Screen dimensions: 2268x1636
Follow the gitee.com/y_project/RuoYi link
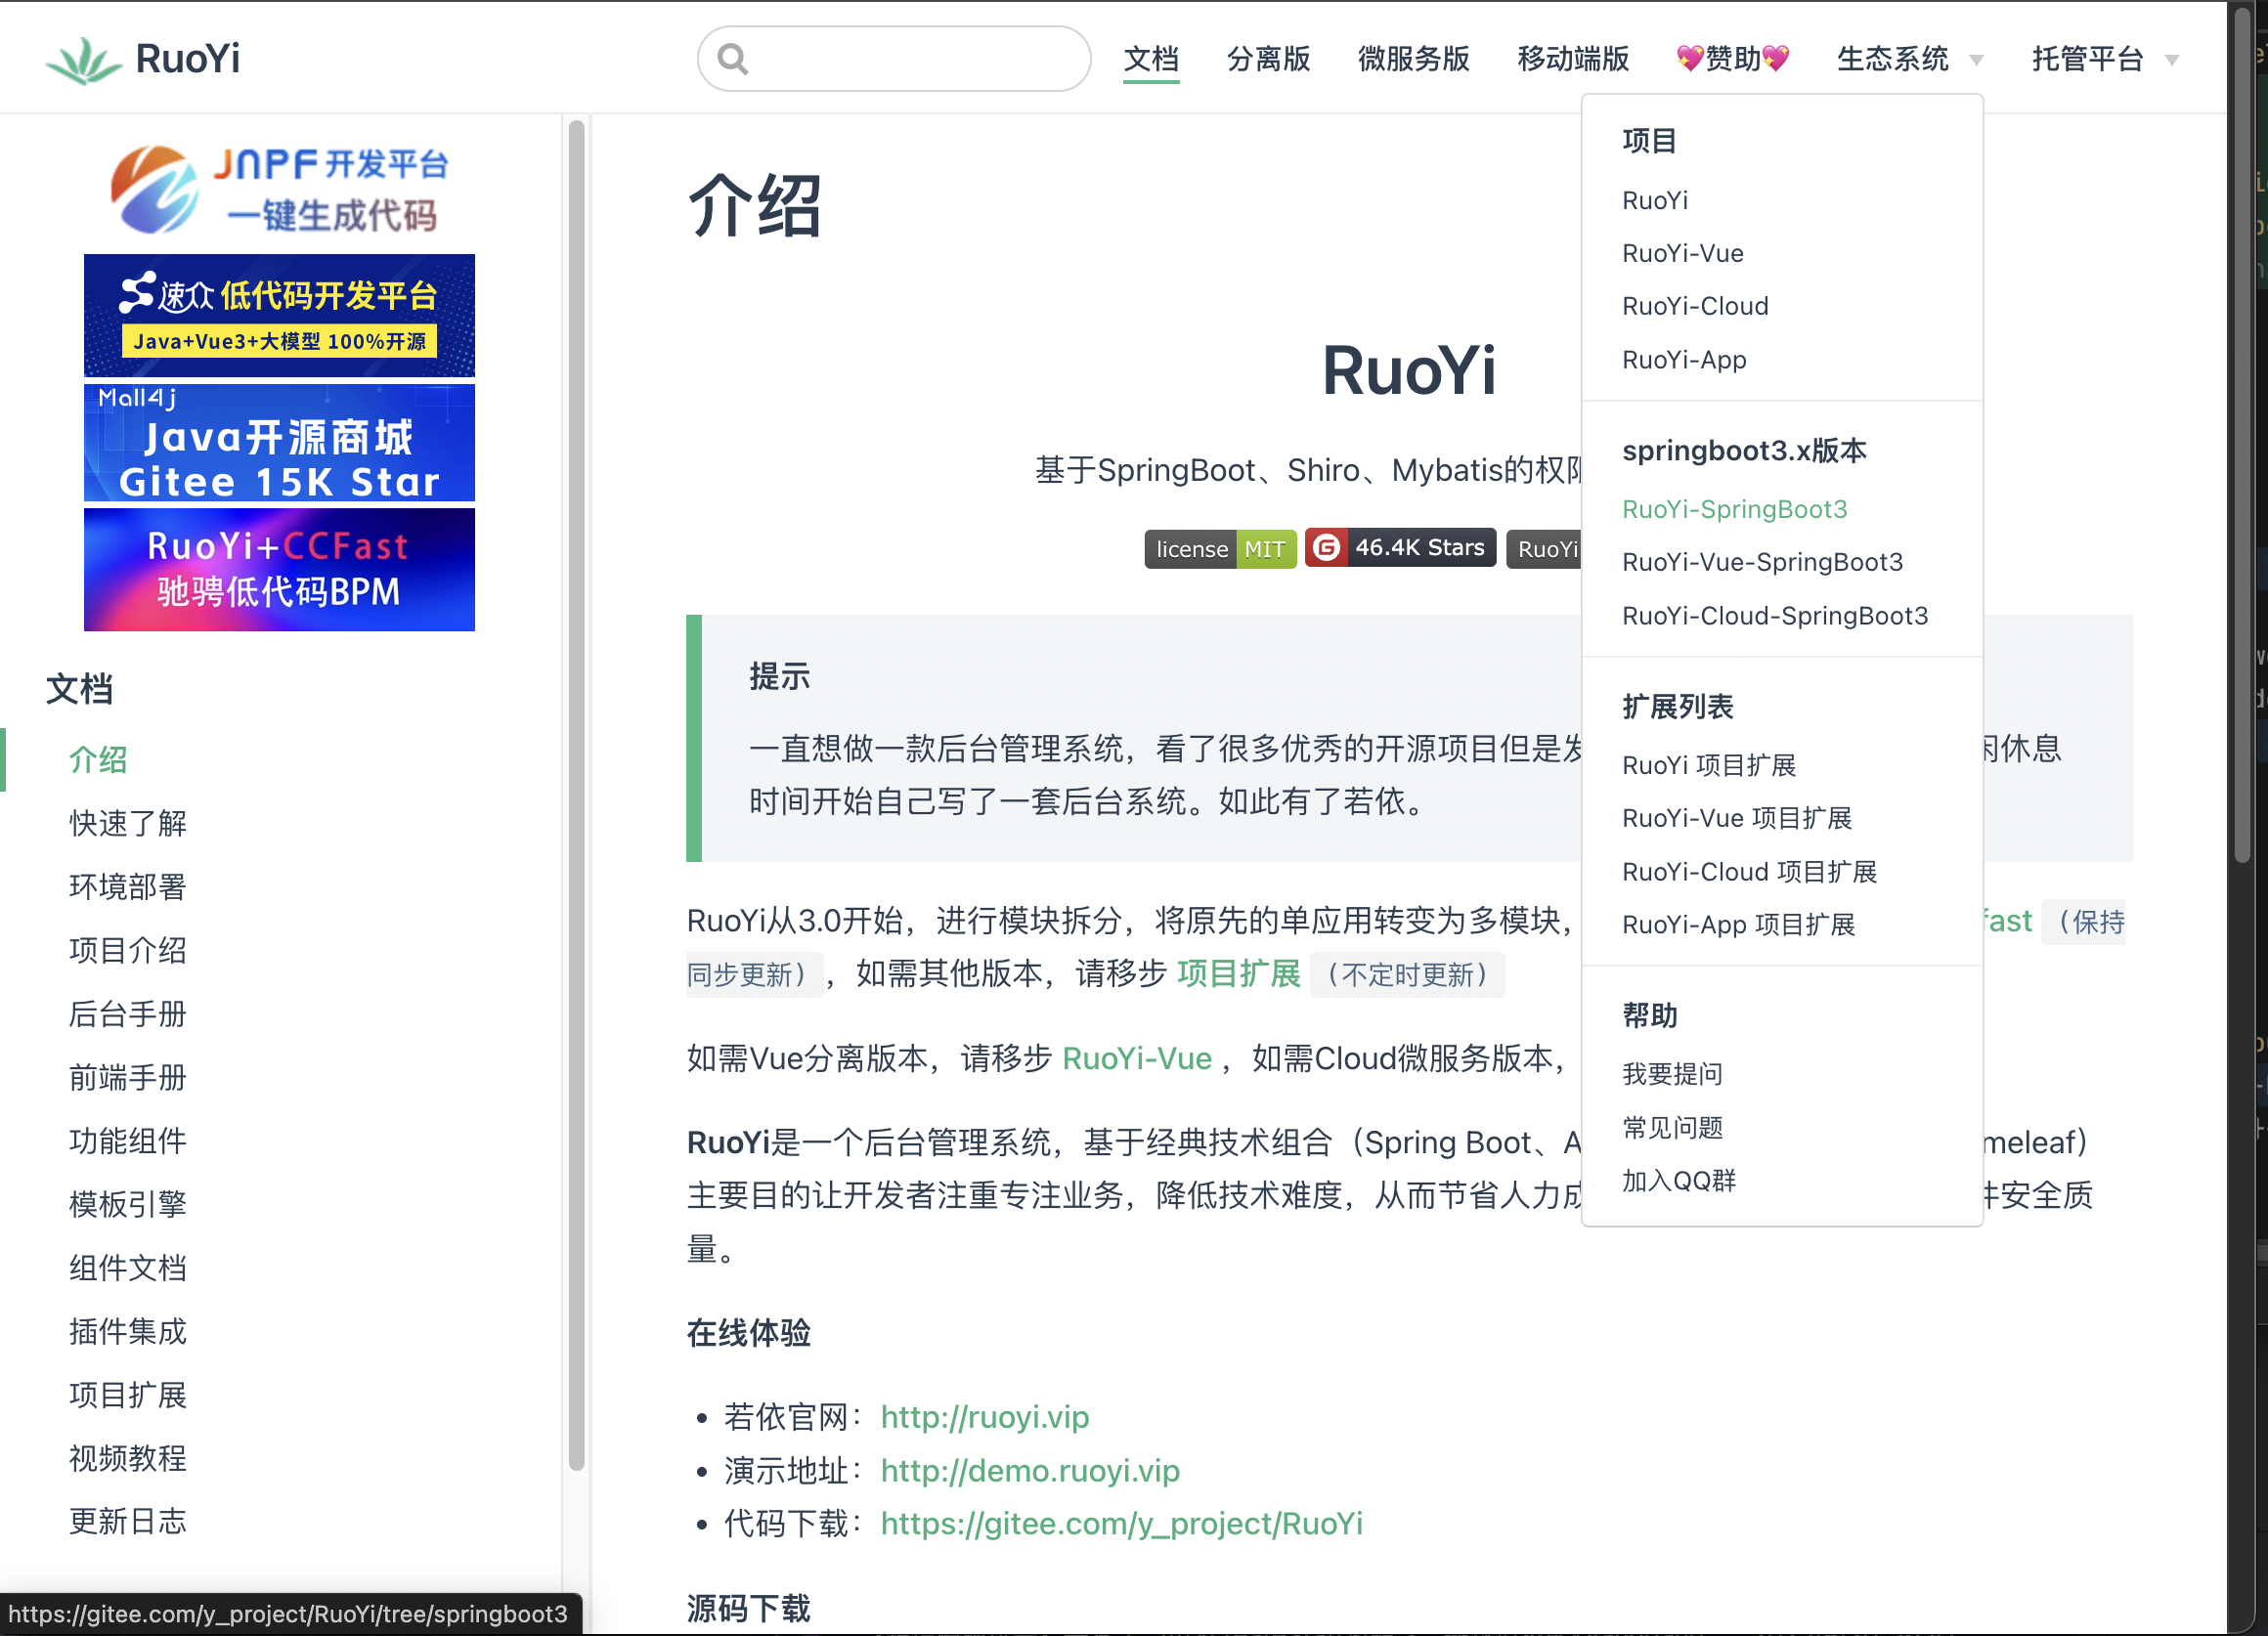click(1122, 1524)
